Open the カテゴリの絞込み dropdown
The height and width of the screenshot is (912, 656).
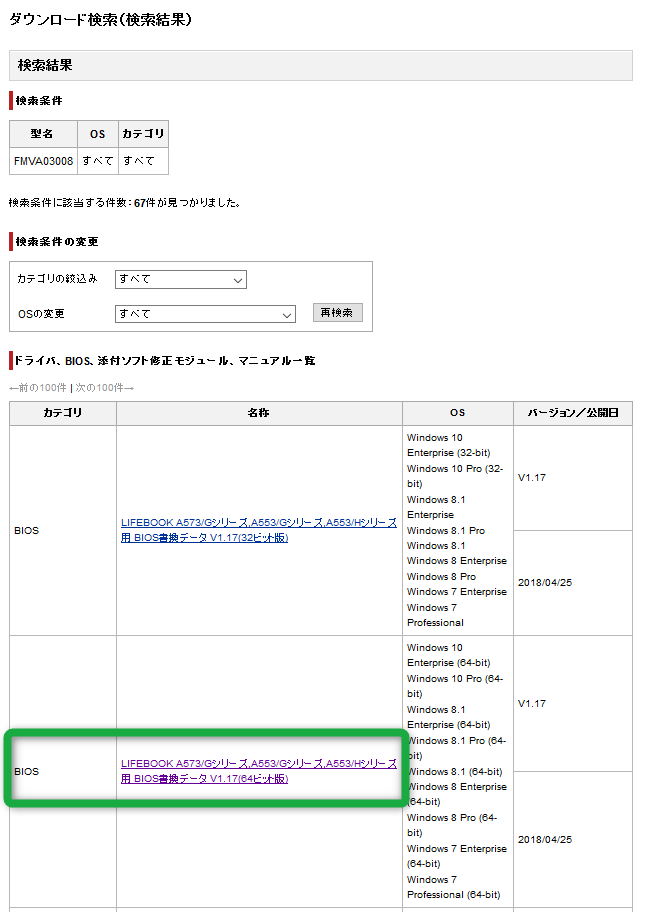tap(181, 279)
